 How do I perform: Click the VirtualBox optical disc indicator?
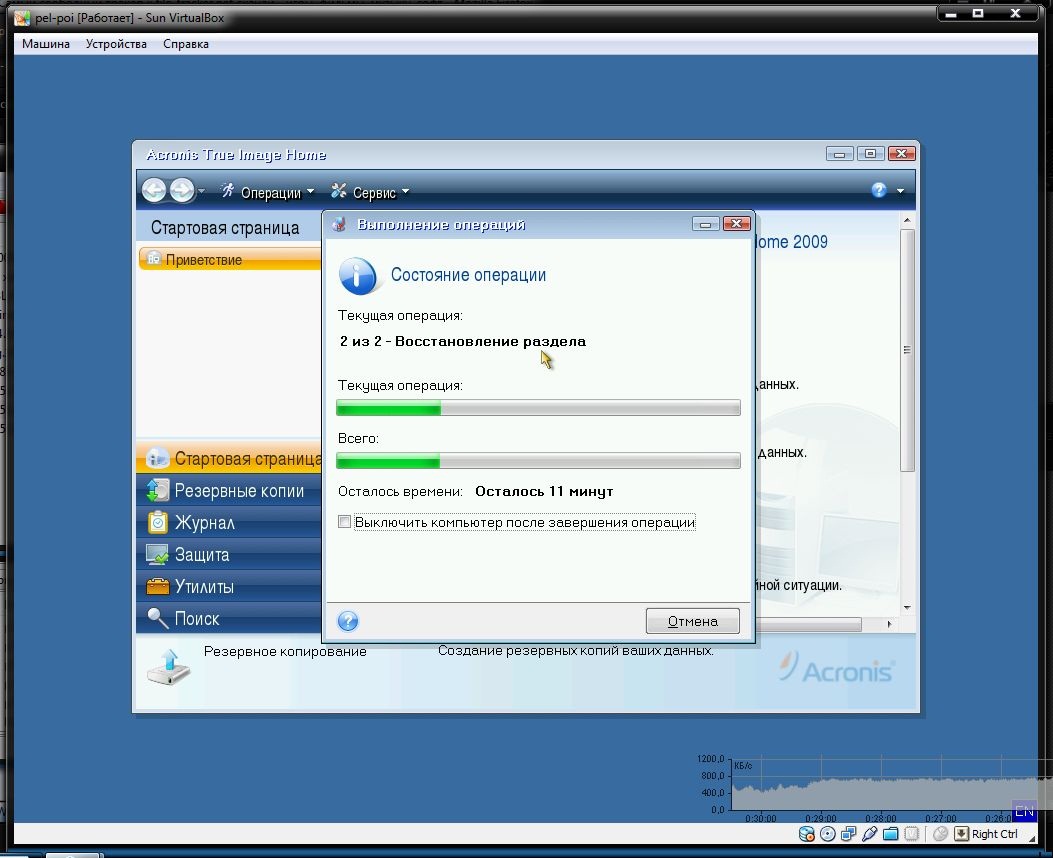click(828, 834)
